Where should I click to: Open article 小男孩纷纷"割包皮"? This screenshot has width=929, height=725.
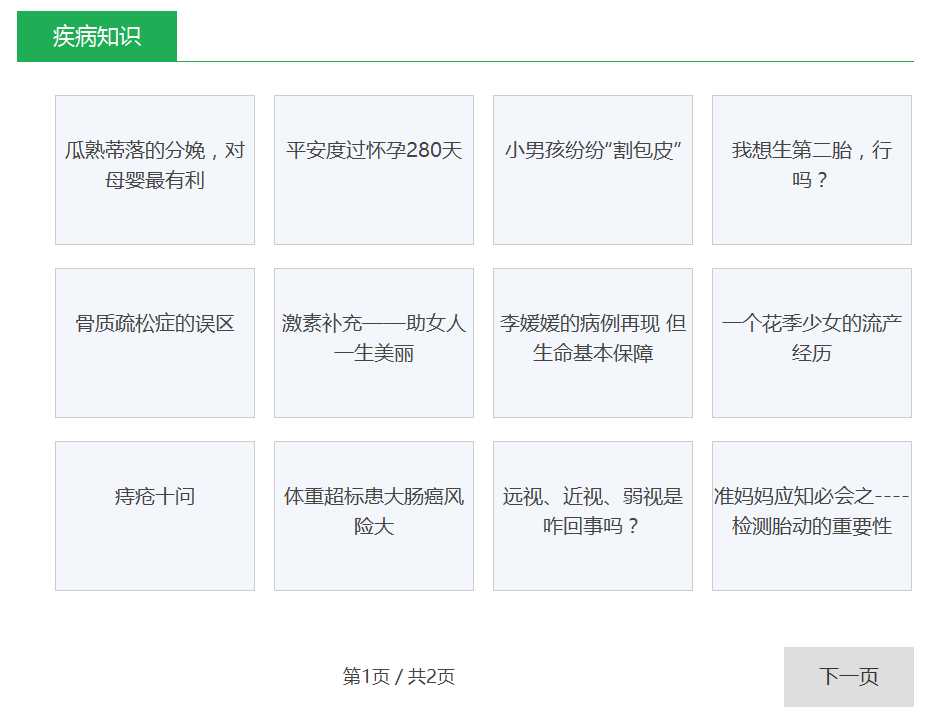point(592,169)
